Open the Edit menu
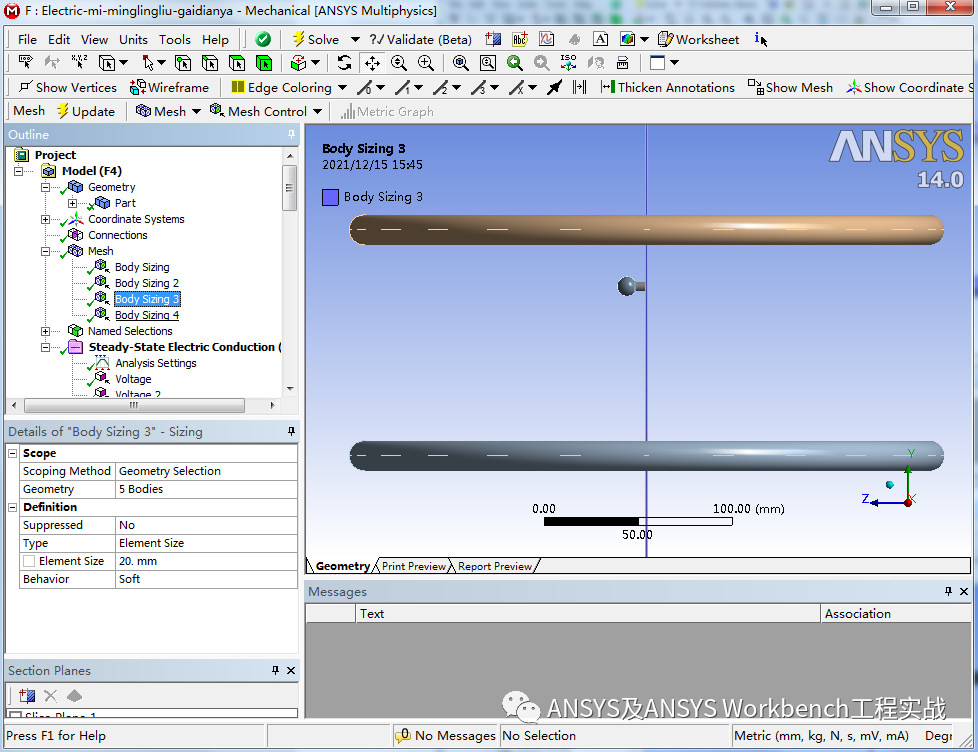 59,39
